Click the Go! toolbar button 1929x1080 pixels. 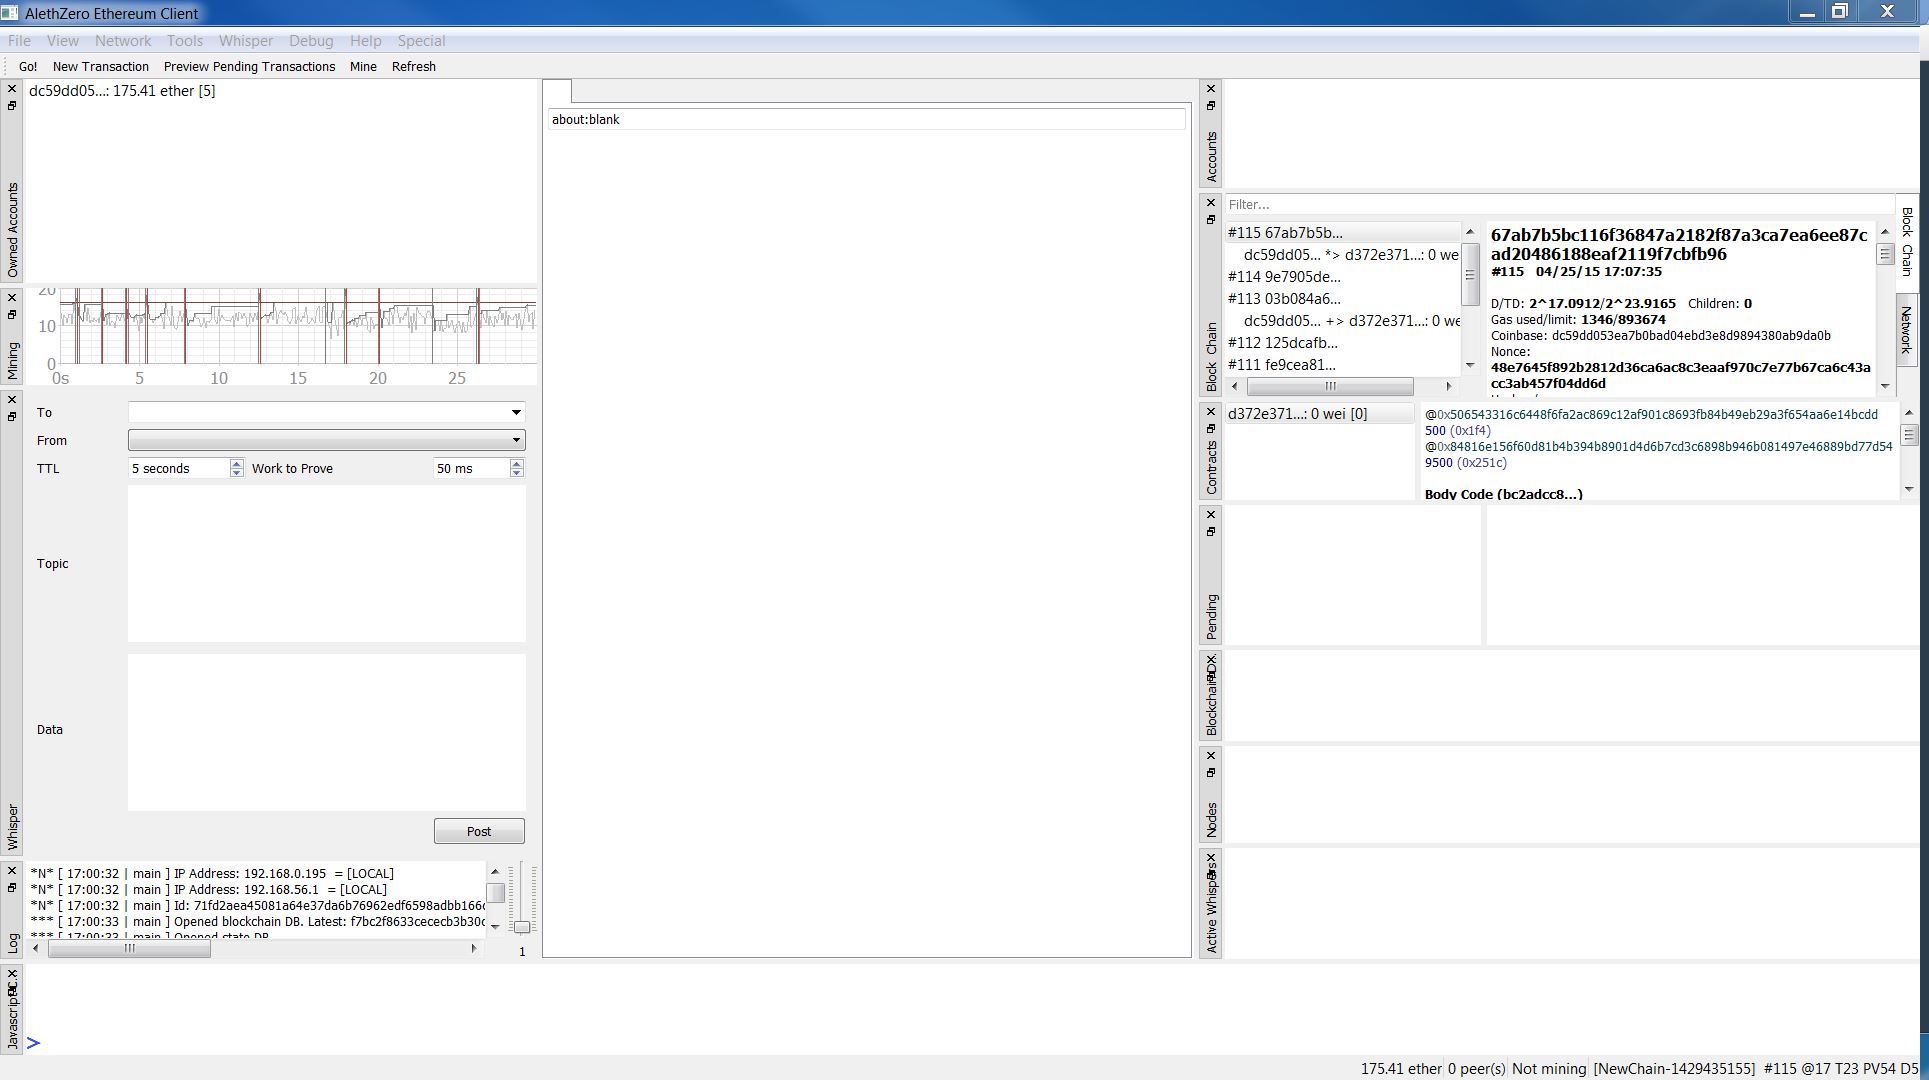(x=28, y=67)
